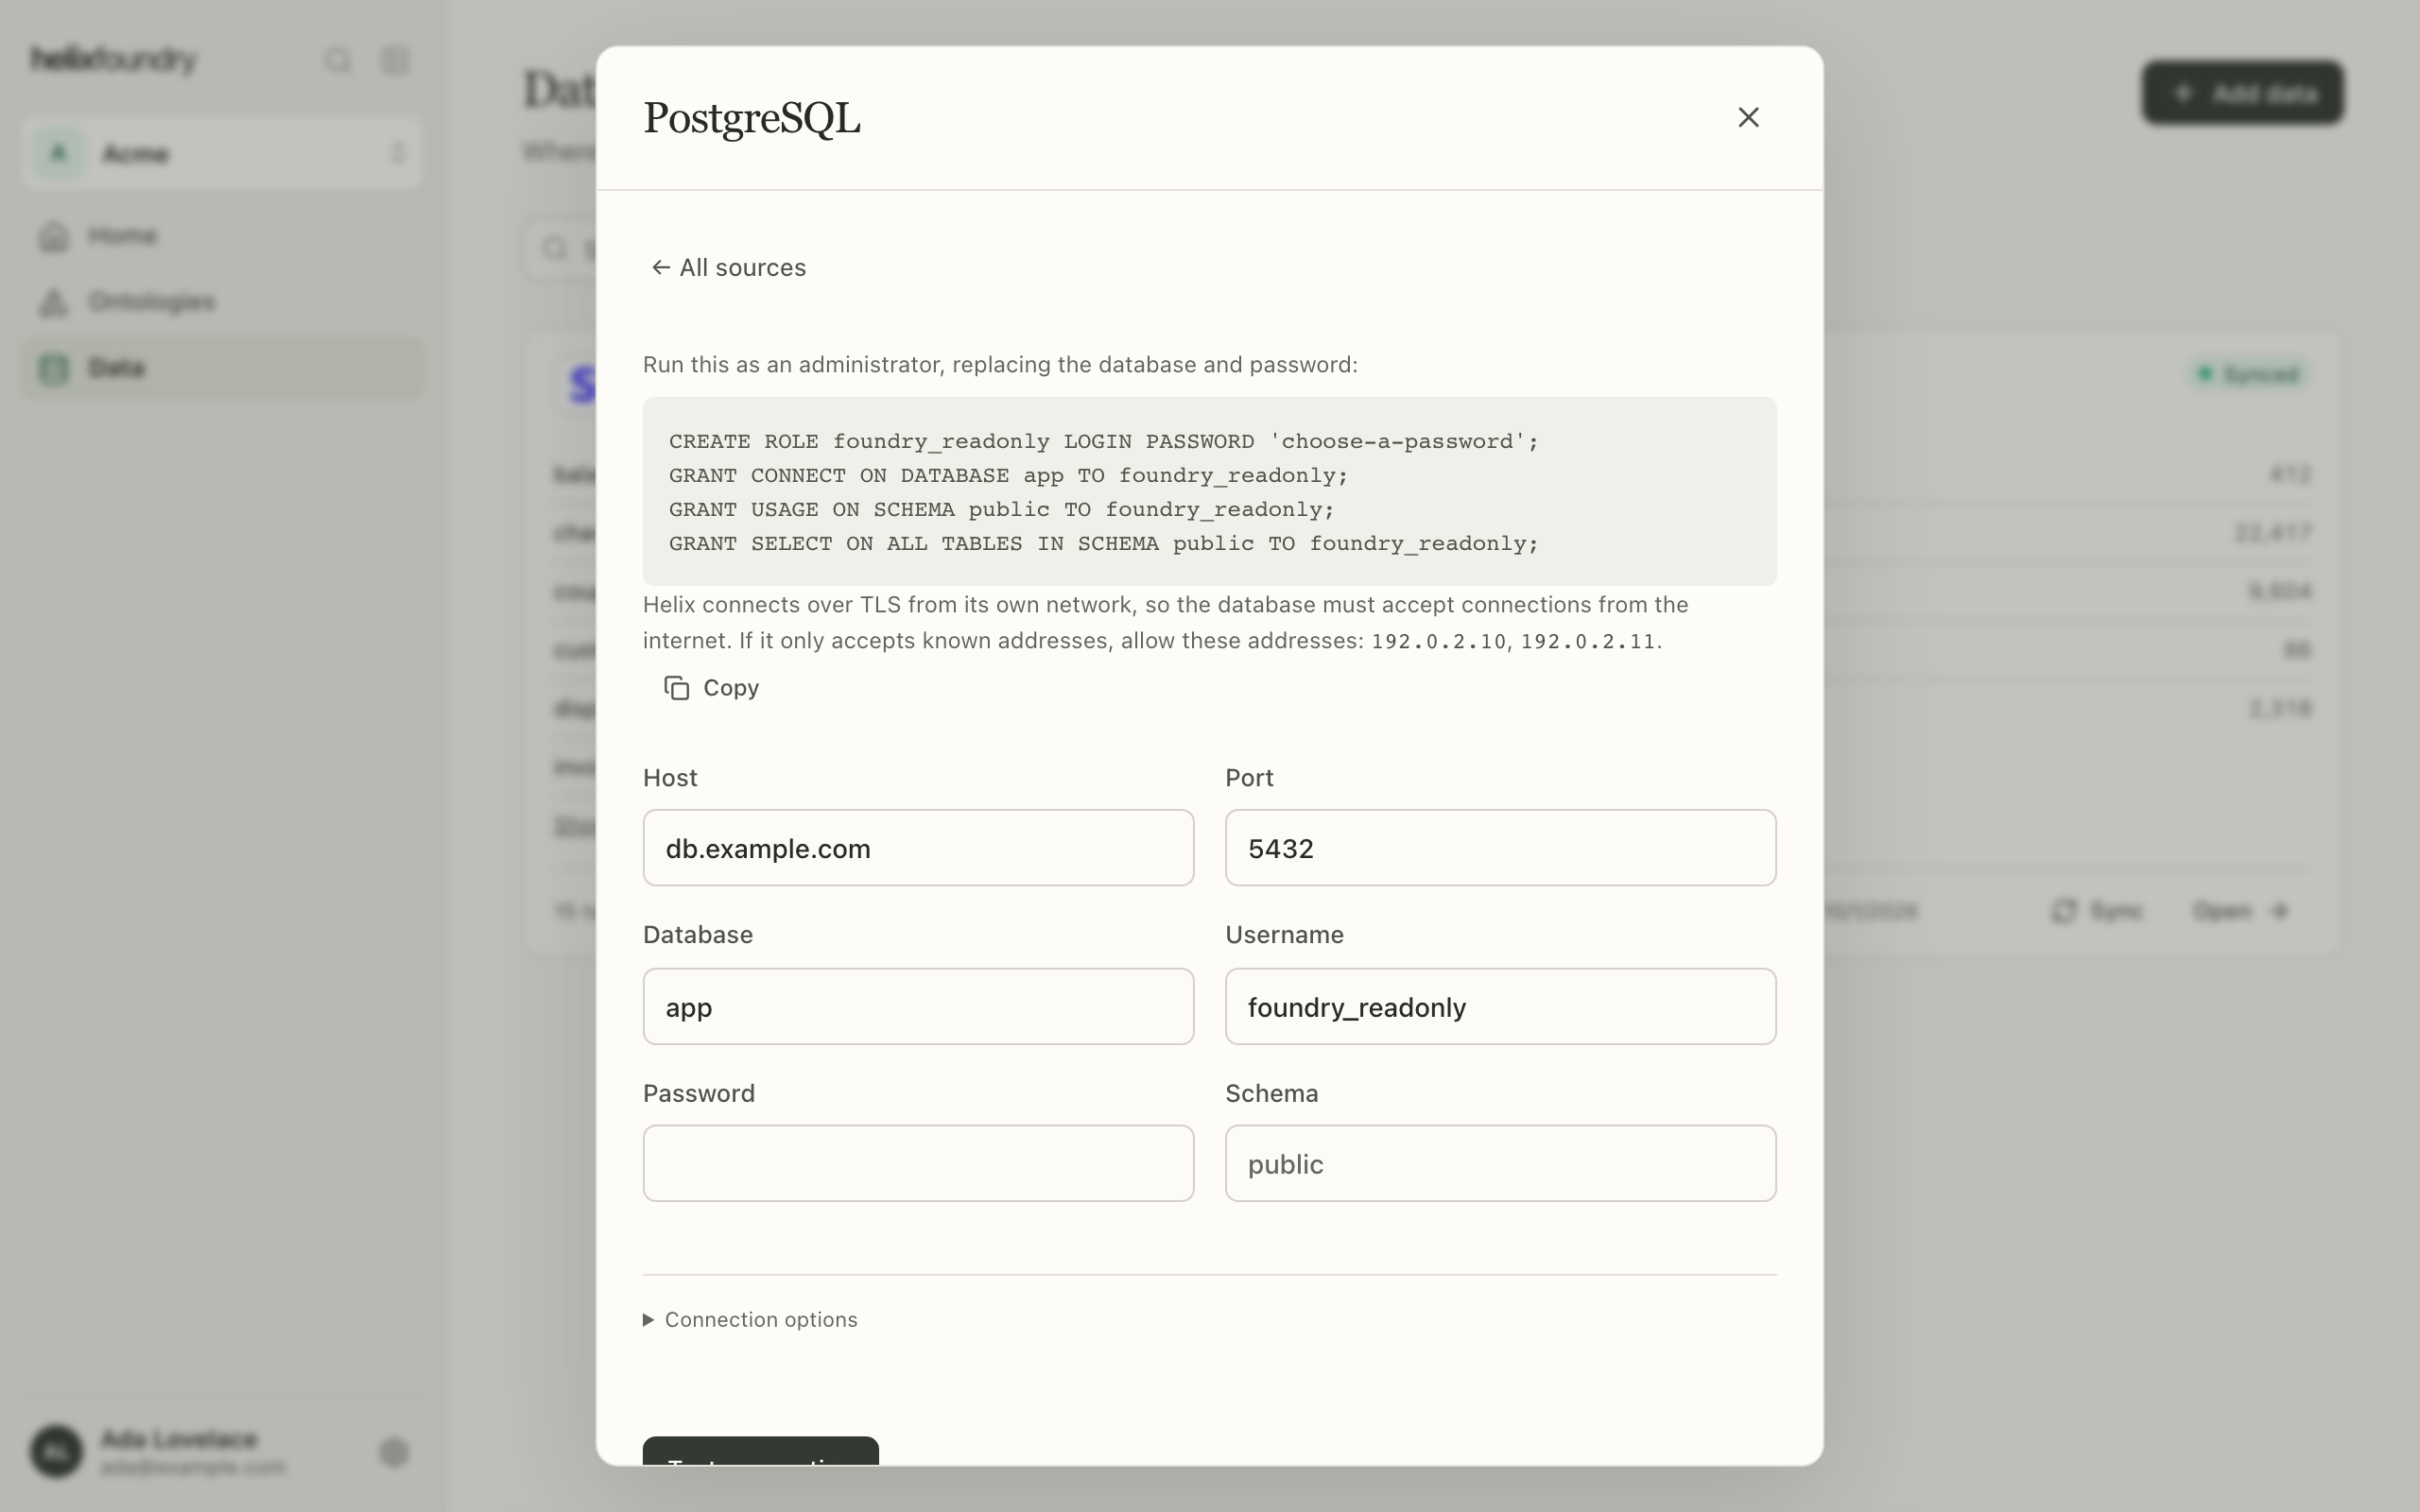Viewport: 2420px width, 1512px height.
Task: Go back to All sources
Action: (728, 267)
